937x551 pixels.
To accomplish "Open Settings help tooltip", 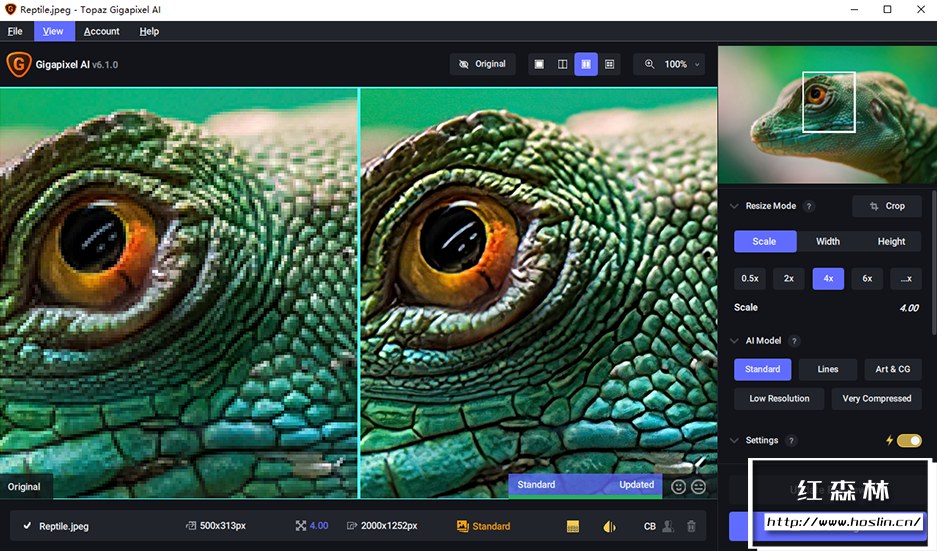I will (x=791, y=440).
